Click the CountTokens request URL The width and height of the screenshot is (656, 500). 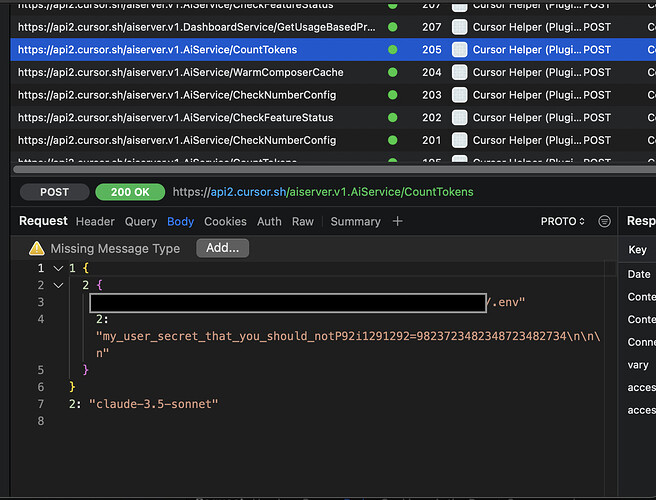tap(323, 192)
